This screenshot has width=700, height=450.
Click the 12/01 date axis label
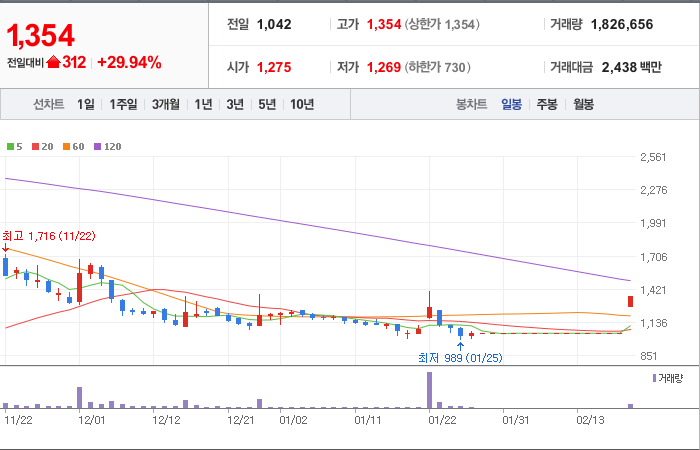pyautogui.click(x=92, y=420)
